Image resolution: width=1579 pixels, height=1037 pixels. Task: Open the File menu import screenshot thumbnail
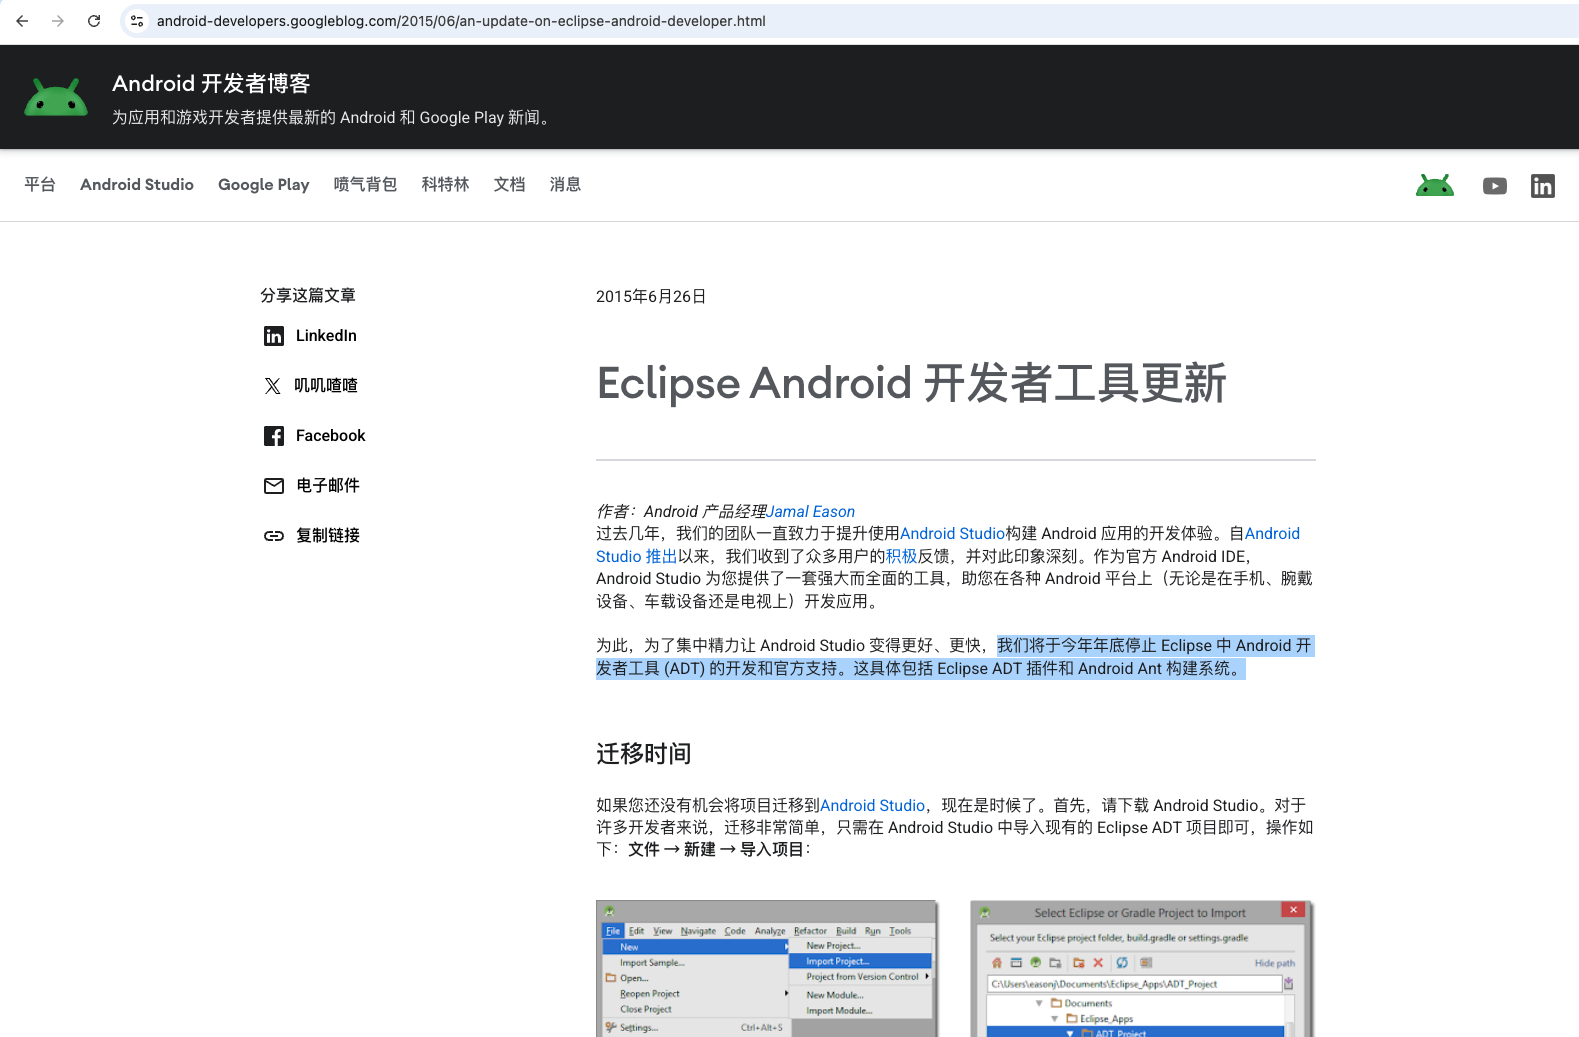pyautogui.click(x=767, y=968)
